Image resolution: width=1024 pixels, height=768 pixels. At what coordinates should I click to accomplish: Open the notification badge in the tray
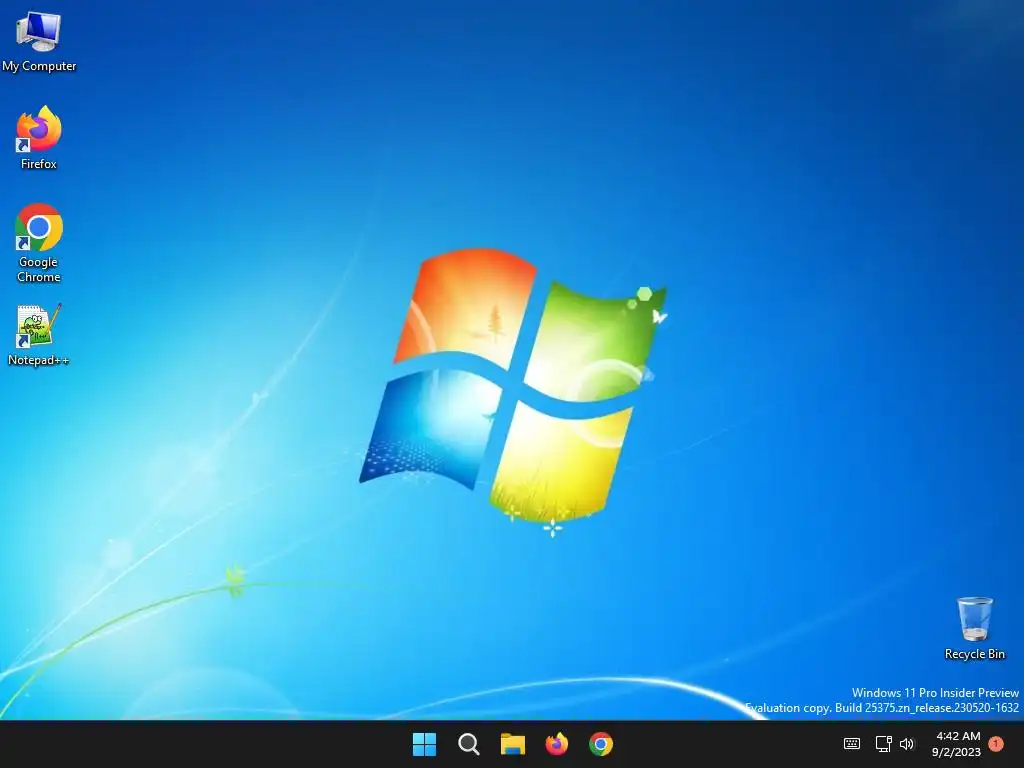996,744
